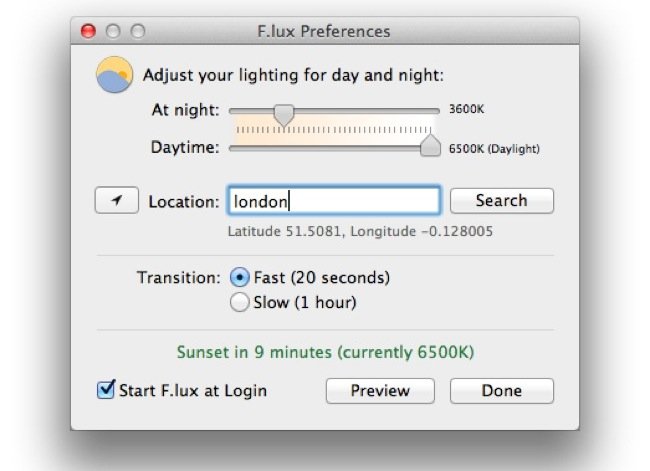Select the Fast (20 seconds) transition
Screen dimensions: 650x471
(x=240, y=277)
